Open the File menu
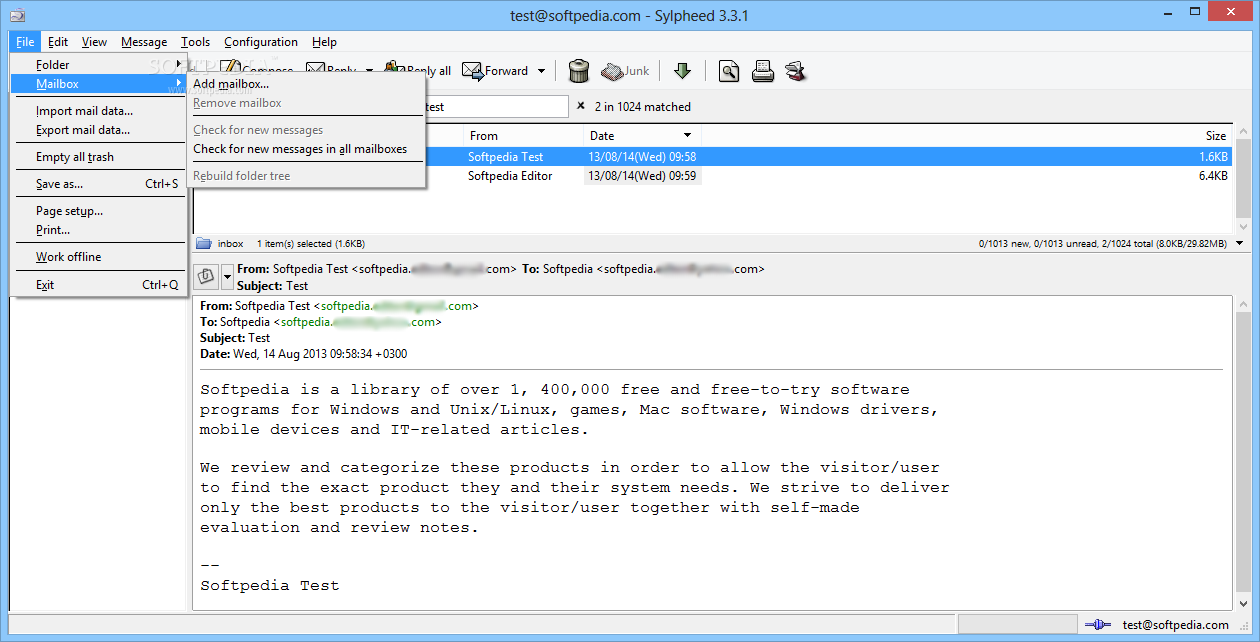The width and height of the screenshot is (1260, 642). (26, 42)
